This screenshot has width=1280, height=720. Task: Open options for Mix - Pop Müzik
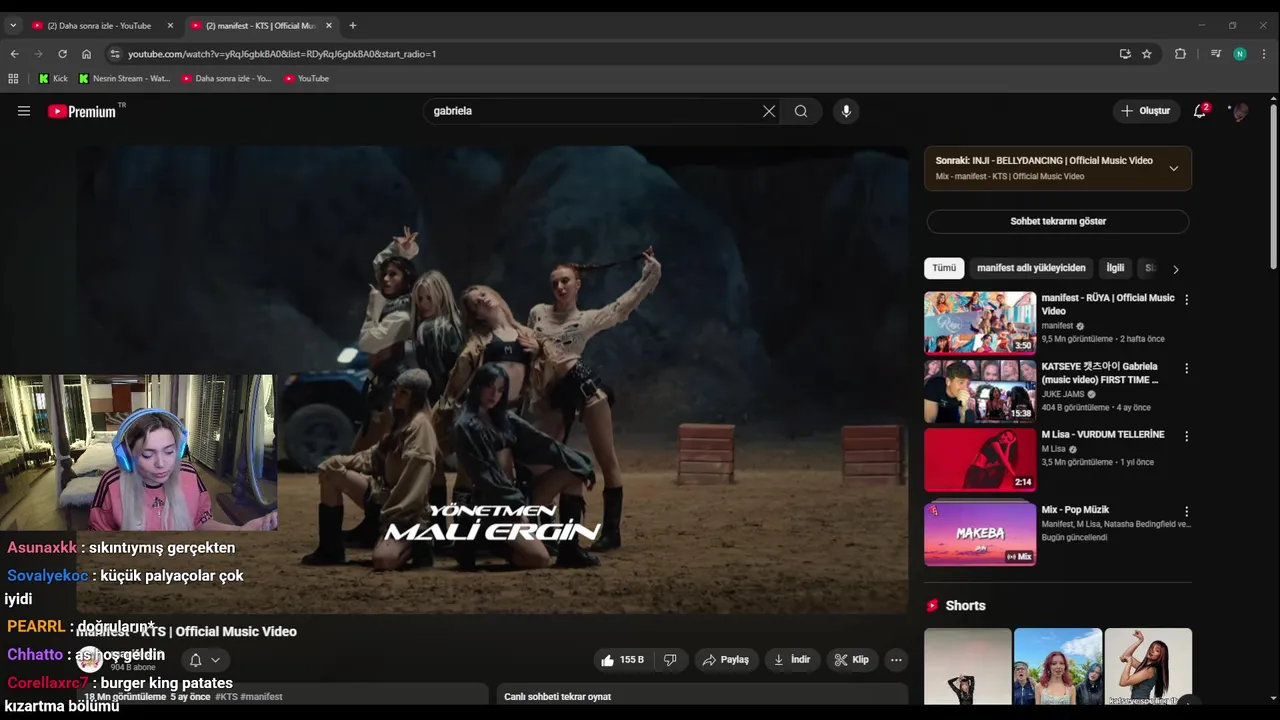pyautogui.click(x=1187, y=512)
